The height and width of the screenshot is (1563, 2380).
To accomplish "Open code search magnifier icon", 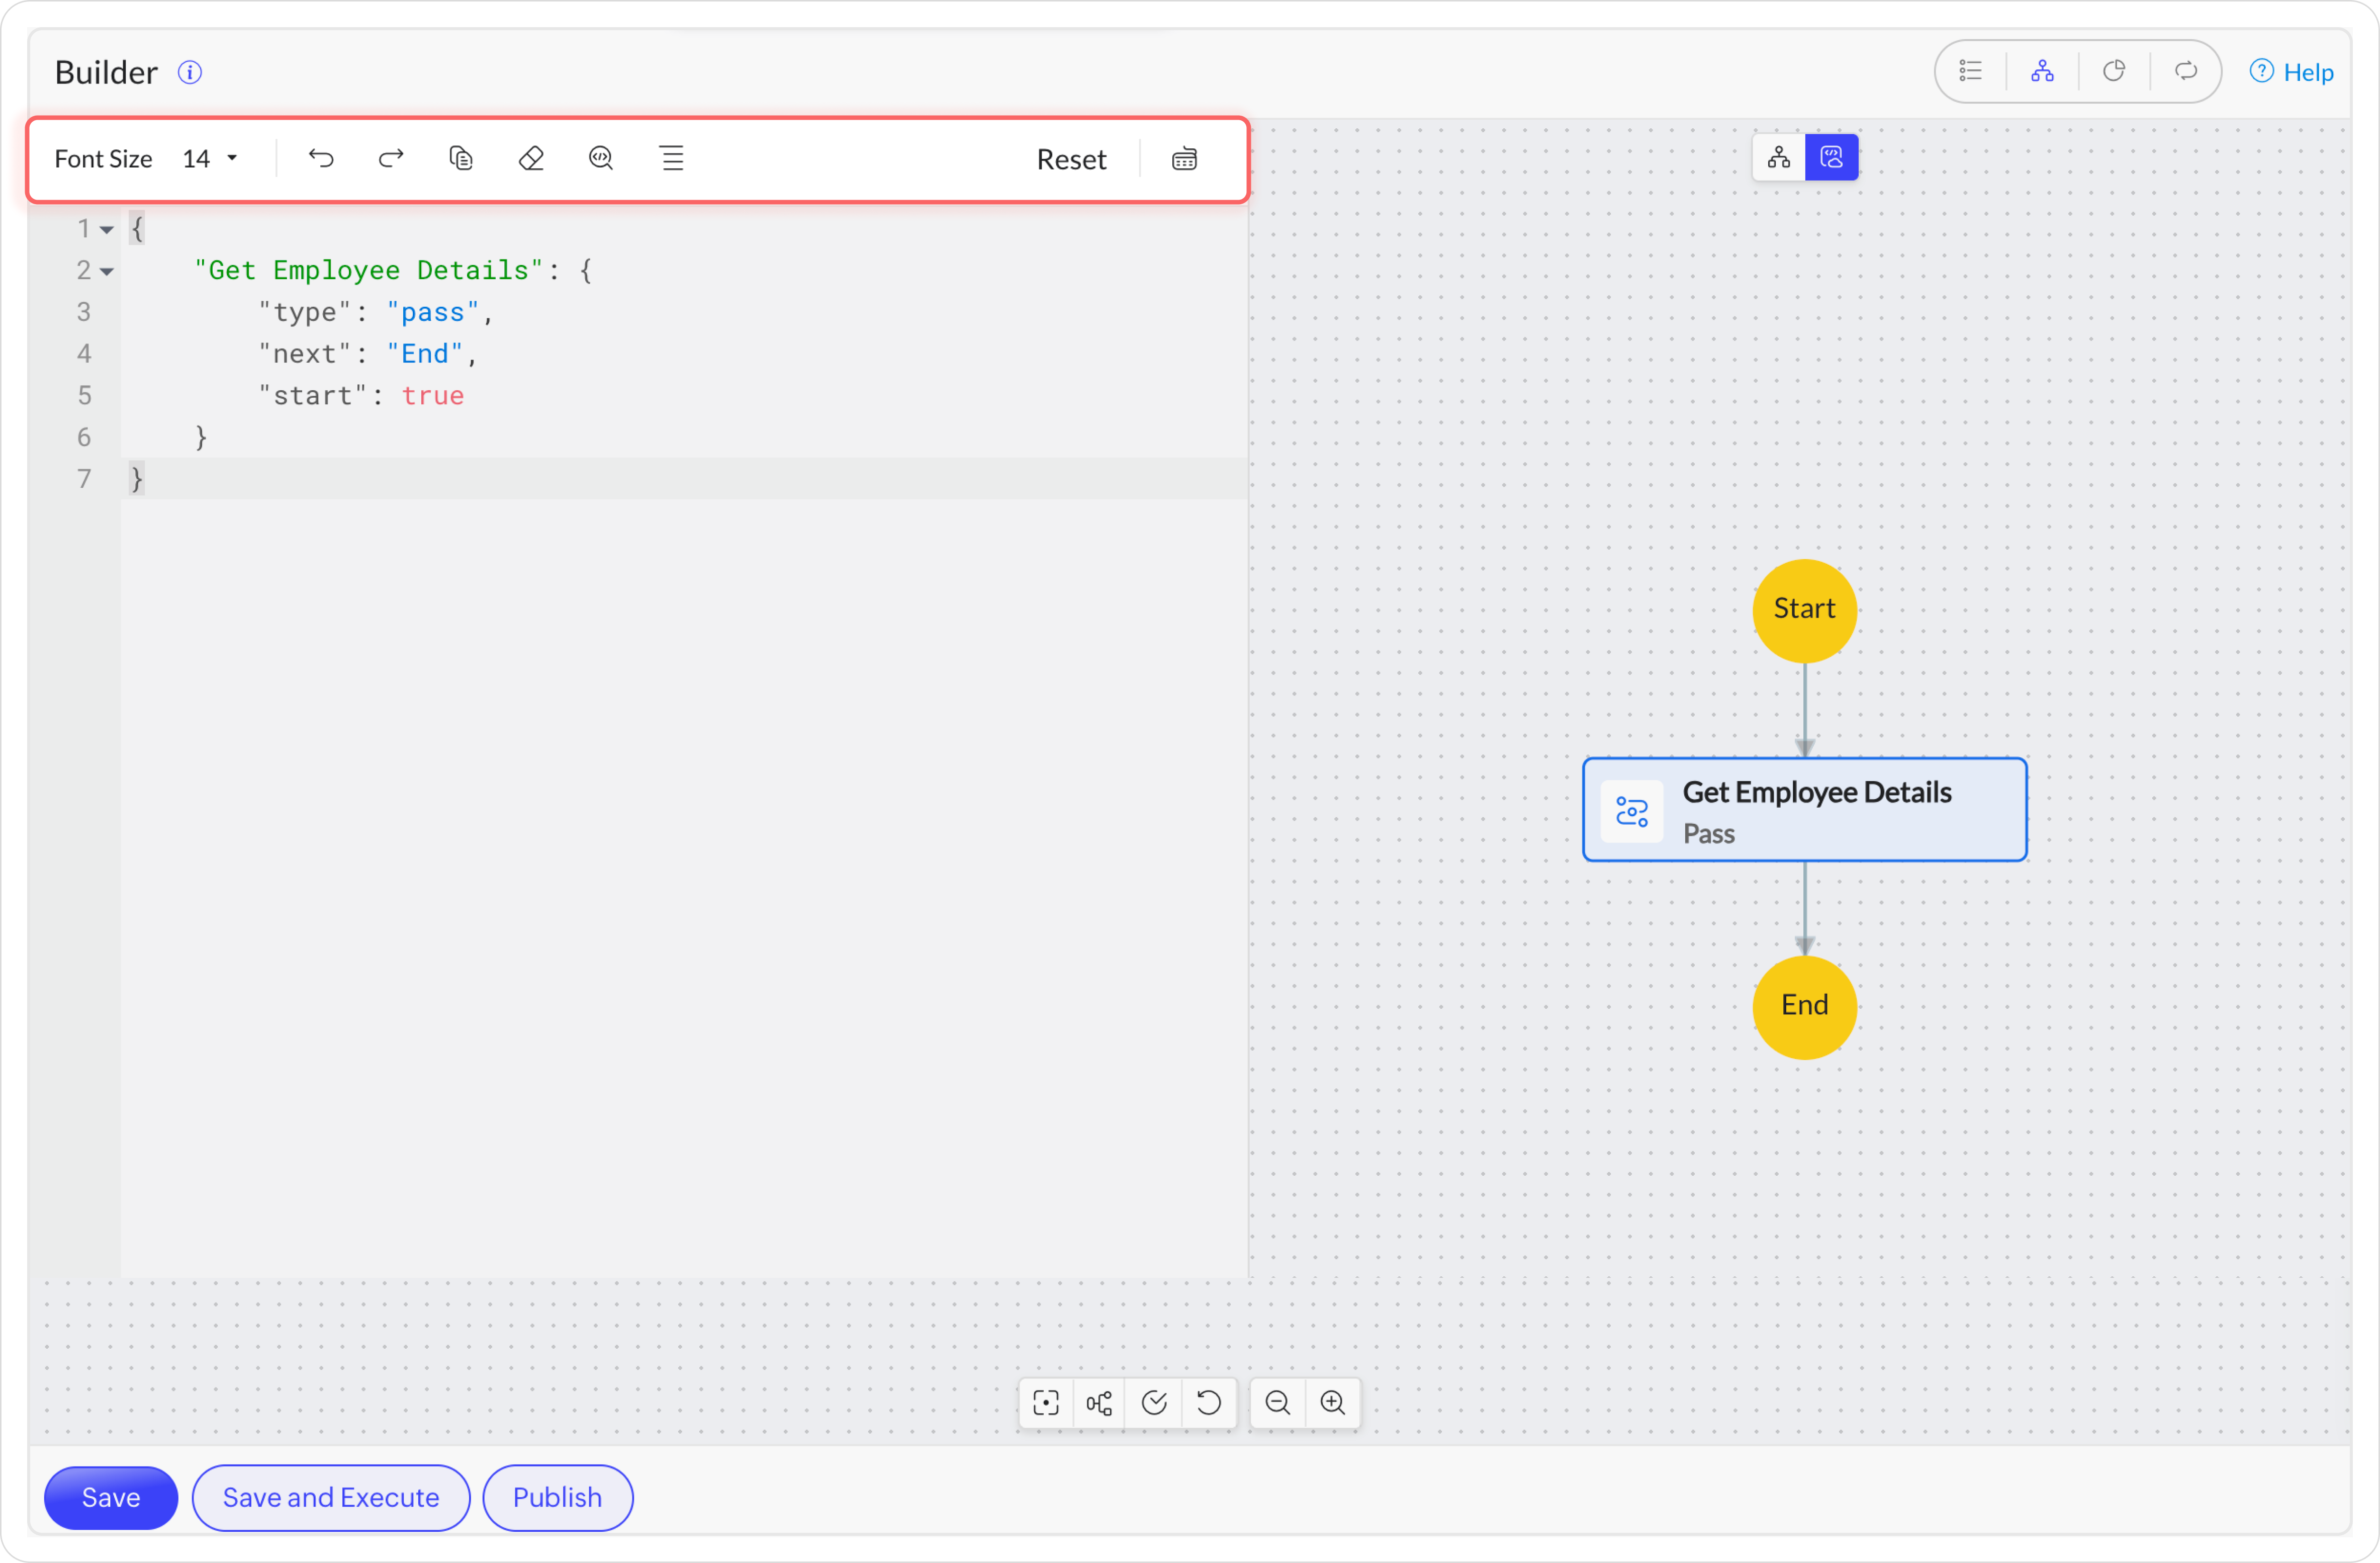I will pos(601,158).
